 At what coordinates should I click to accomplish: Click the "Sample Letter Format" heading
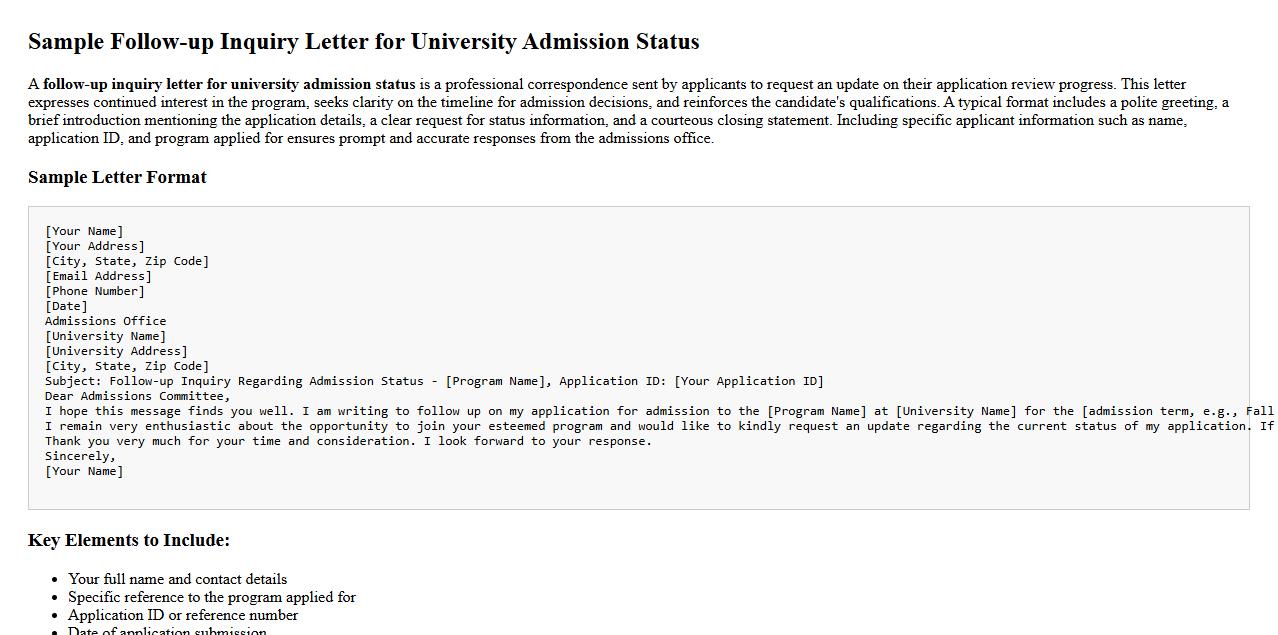point(117,177)
